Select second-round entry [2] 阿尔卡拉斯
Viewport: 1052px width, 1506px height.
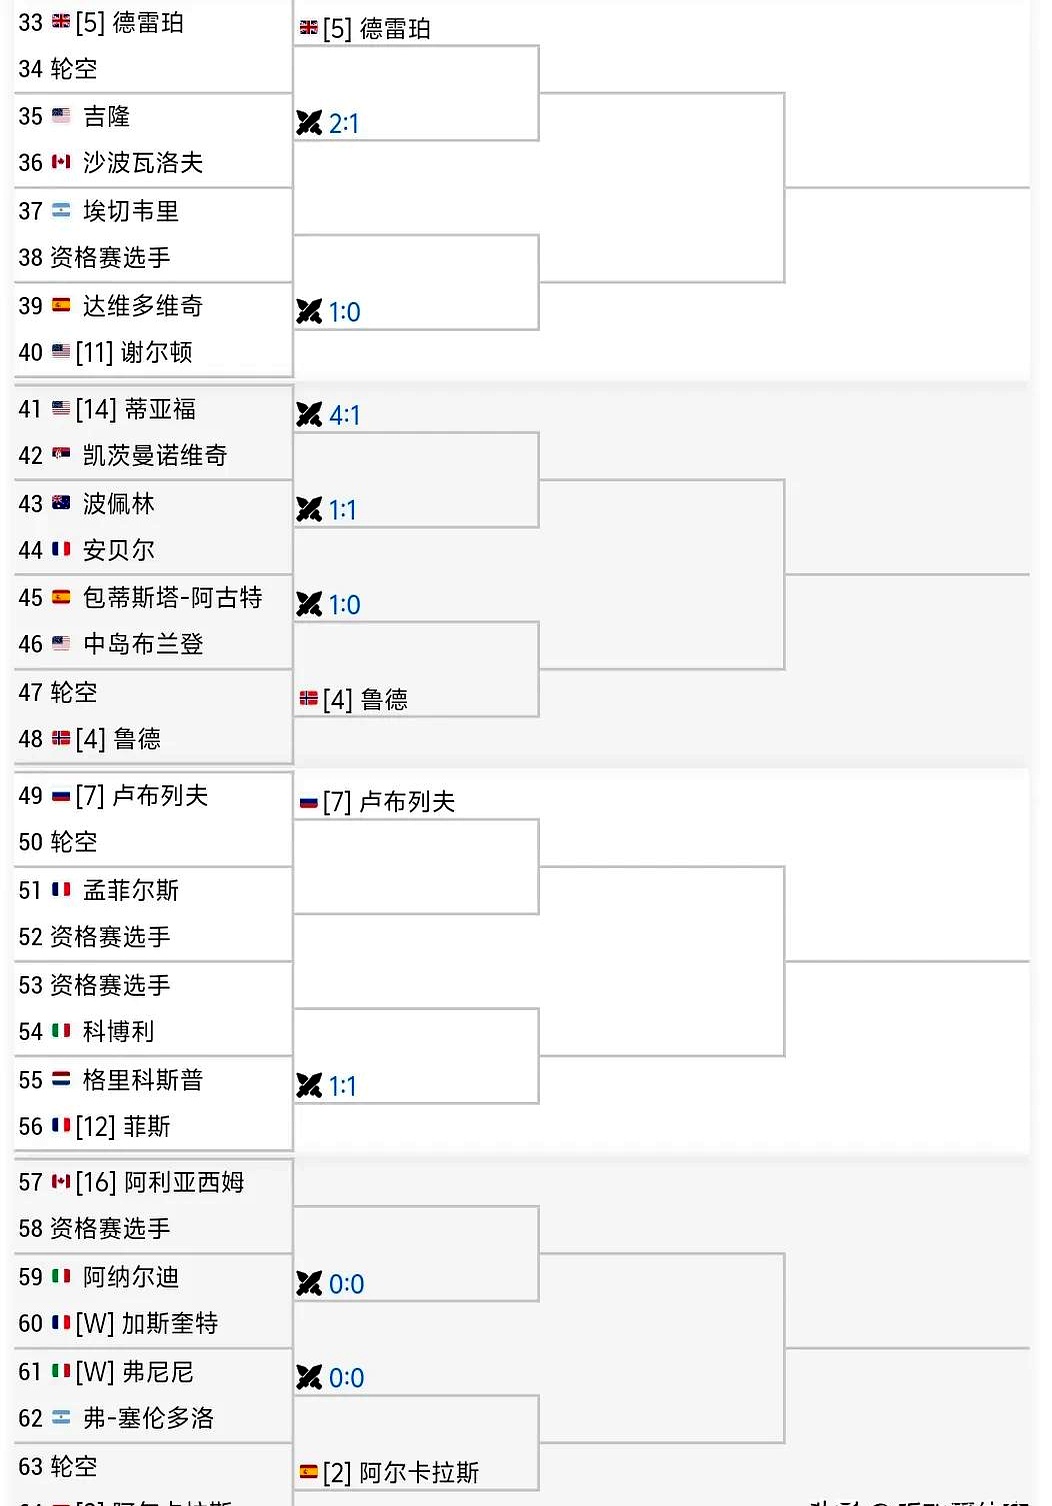click(x=401, y=1472)
